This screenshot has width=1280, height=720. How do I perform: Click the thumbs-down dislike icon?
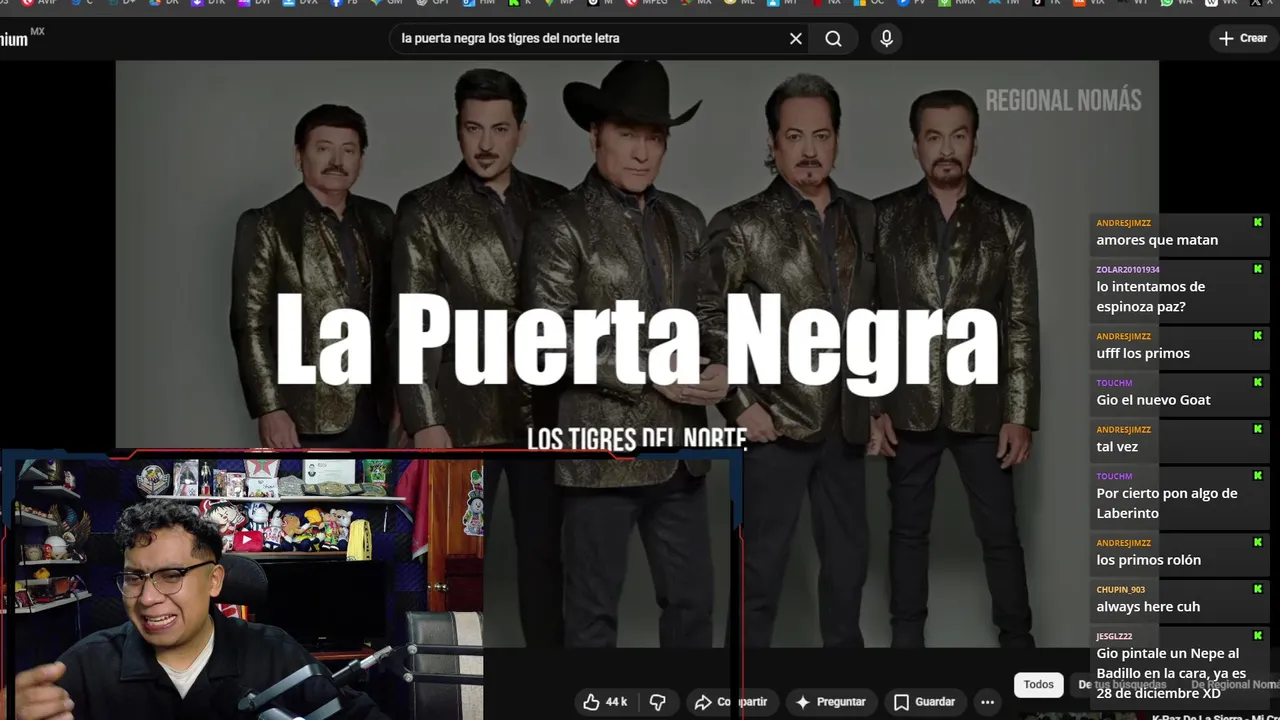click(x=657, y=702)
